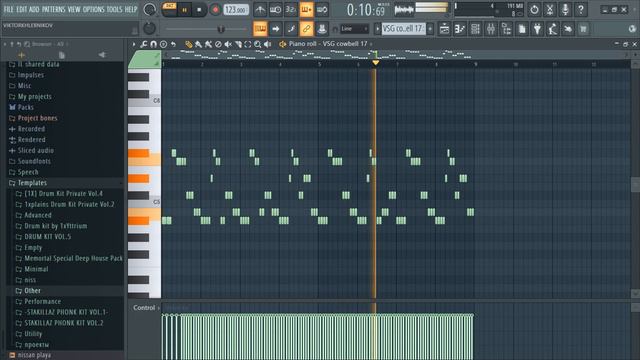The width and height of the screenshot is (640, 360).
Task: Select the piano roll Paint brush tool
Action: 198,44
